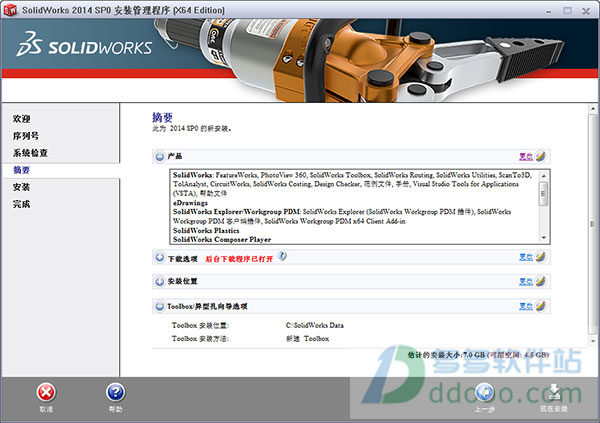Click the SolidWorks installer title bar icon
Viewport: 600px width, 423px height.
point(10,10)
